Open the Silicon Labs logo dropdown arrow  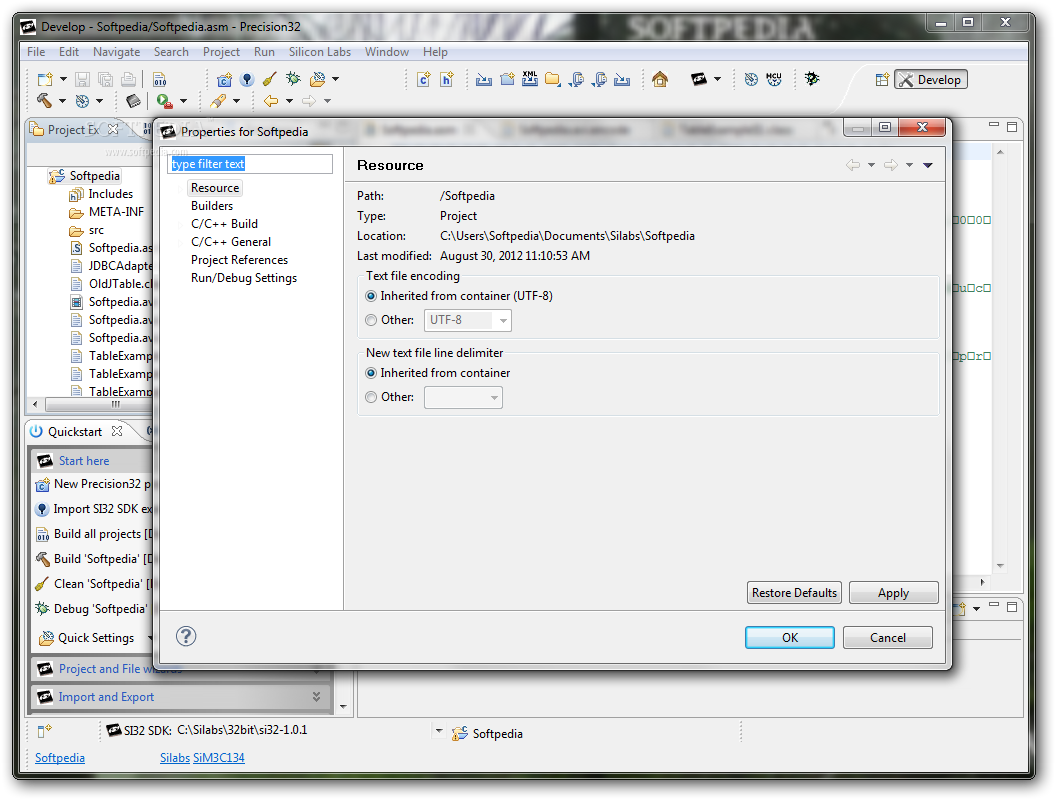[x=717, y=79]
